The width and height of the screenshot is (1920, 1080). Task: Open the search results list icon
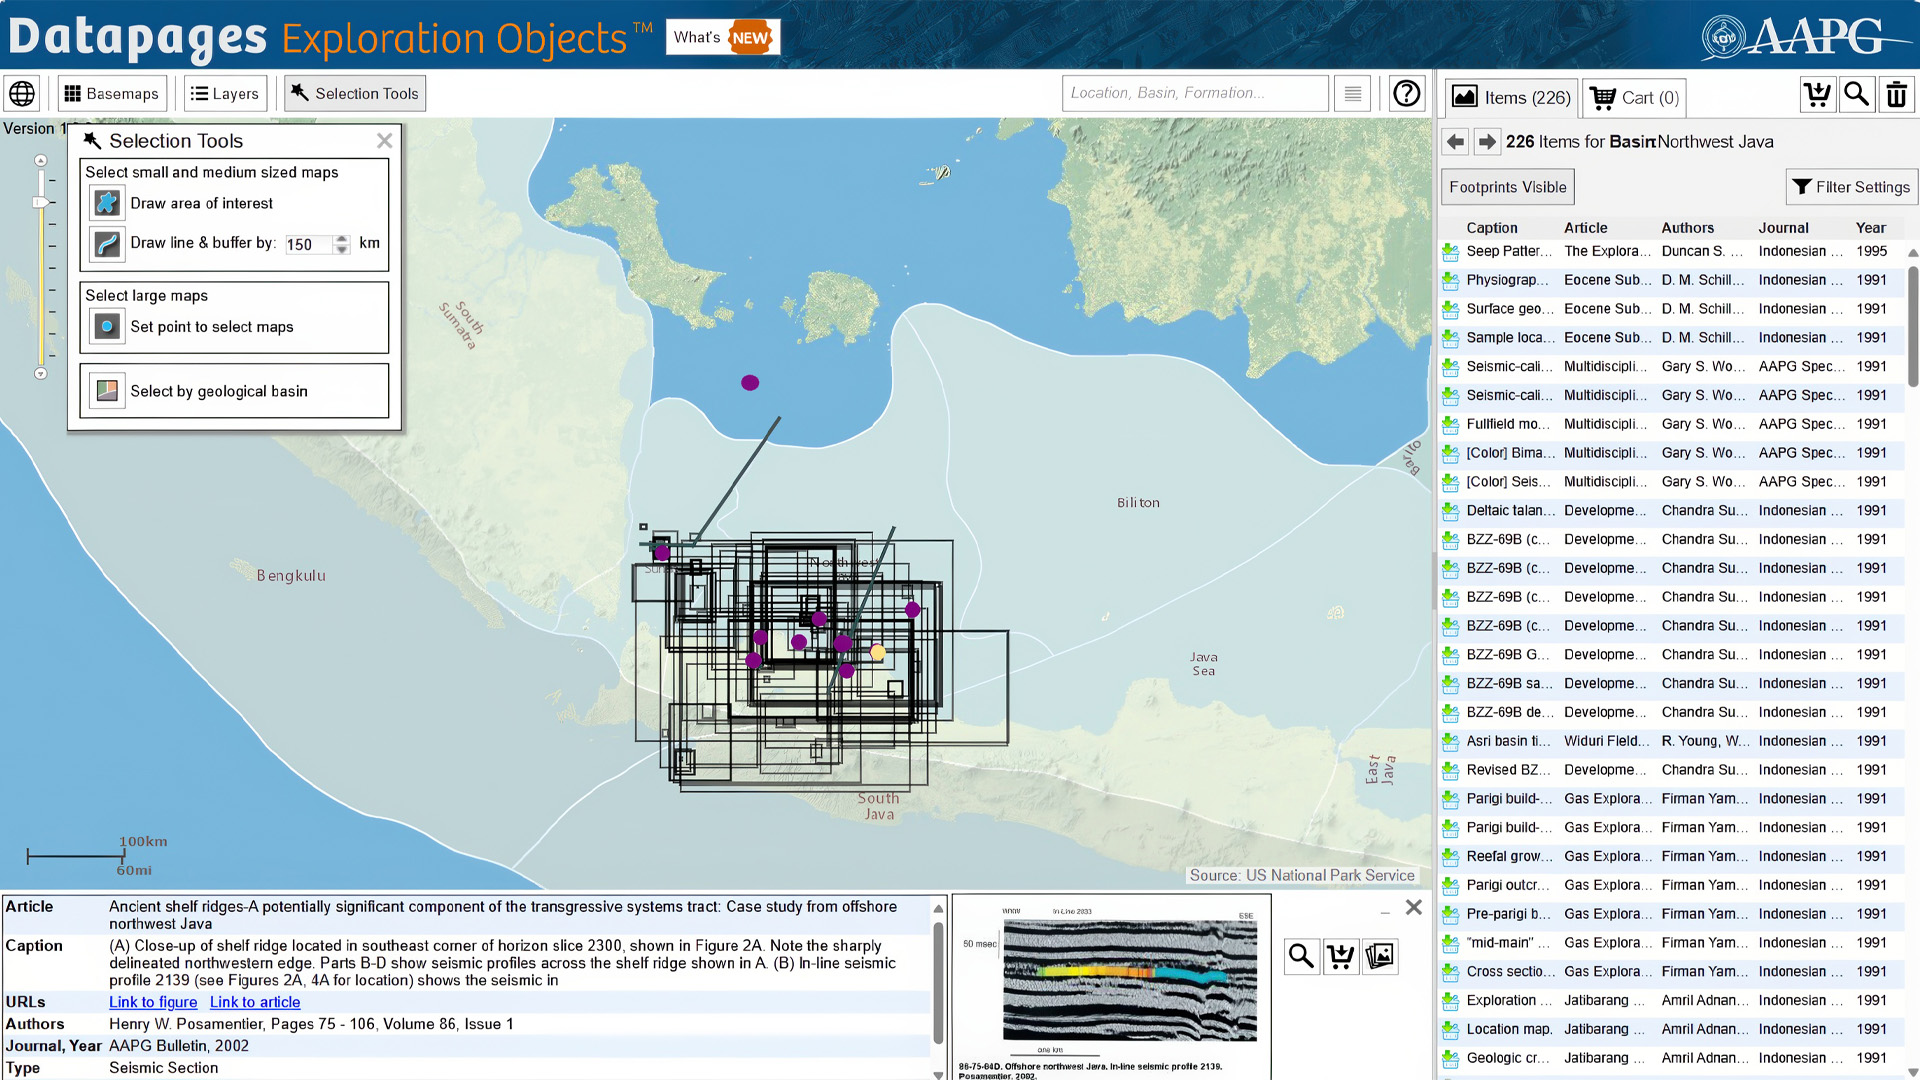tap(1352, 94)
